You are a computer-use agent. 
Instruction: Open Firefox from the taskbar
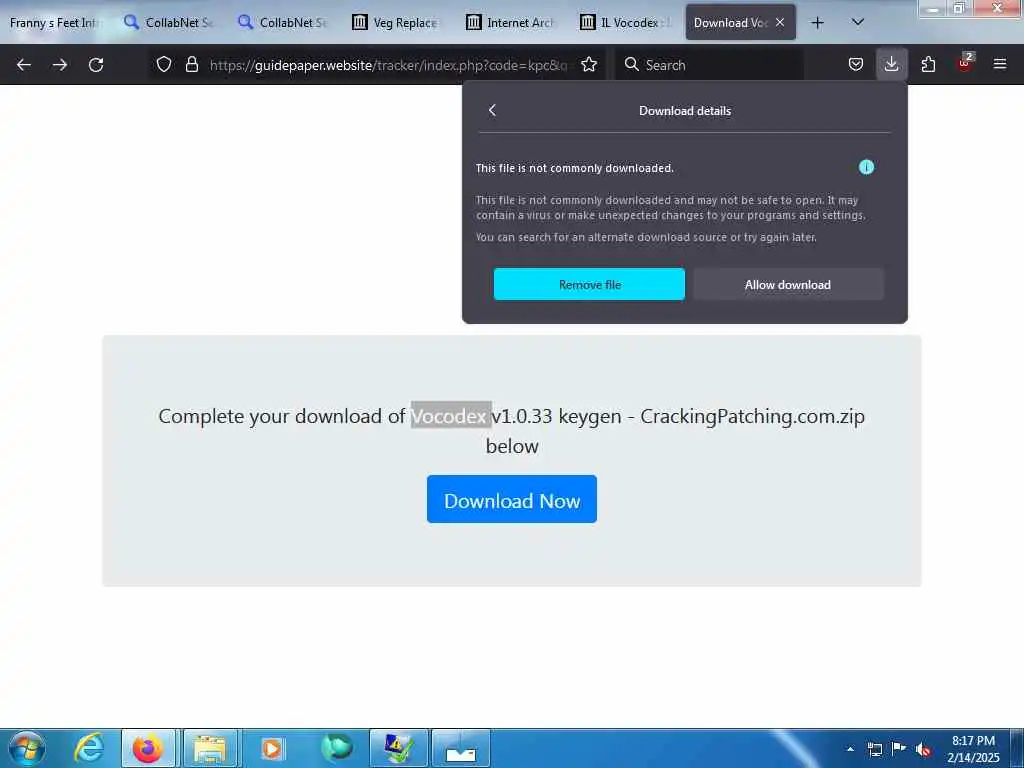click(148, 748)
